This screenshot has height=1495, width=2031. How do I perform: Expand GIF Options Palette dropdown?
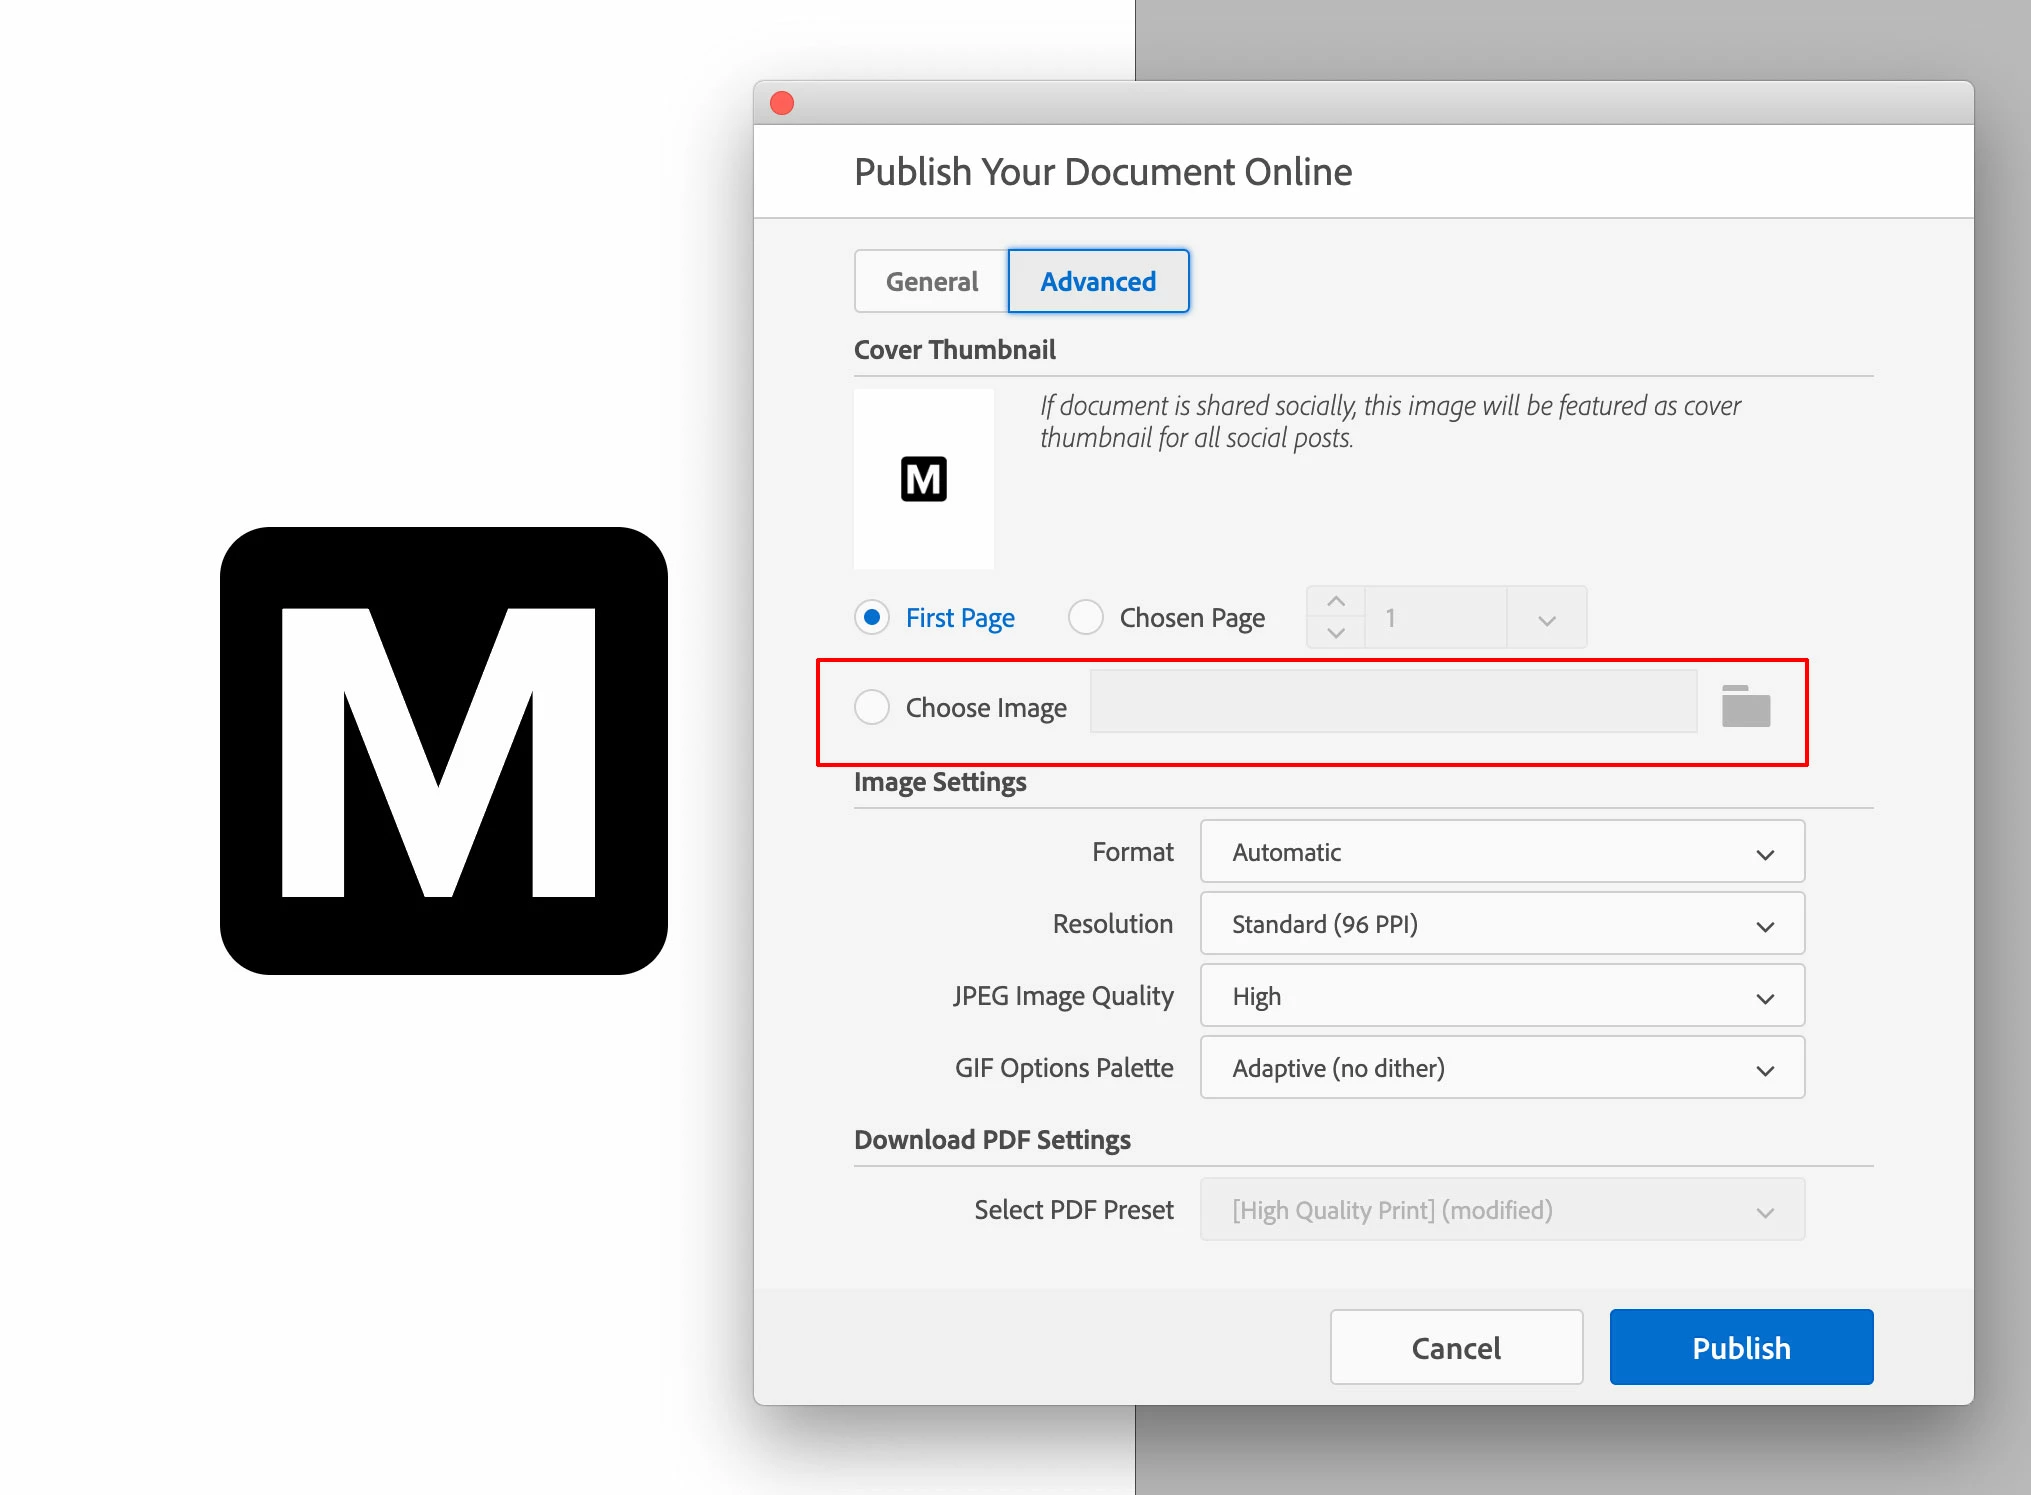click(x=1502, y=1068)
